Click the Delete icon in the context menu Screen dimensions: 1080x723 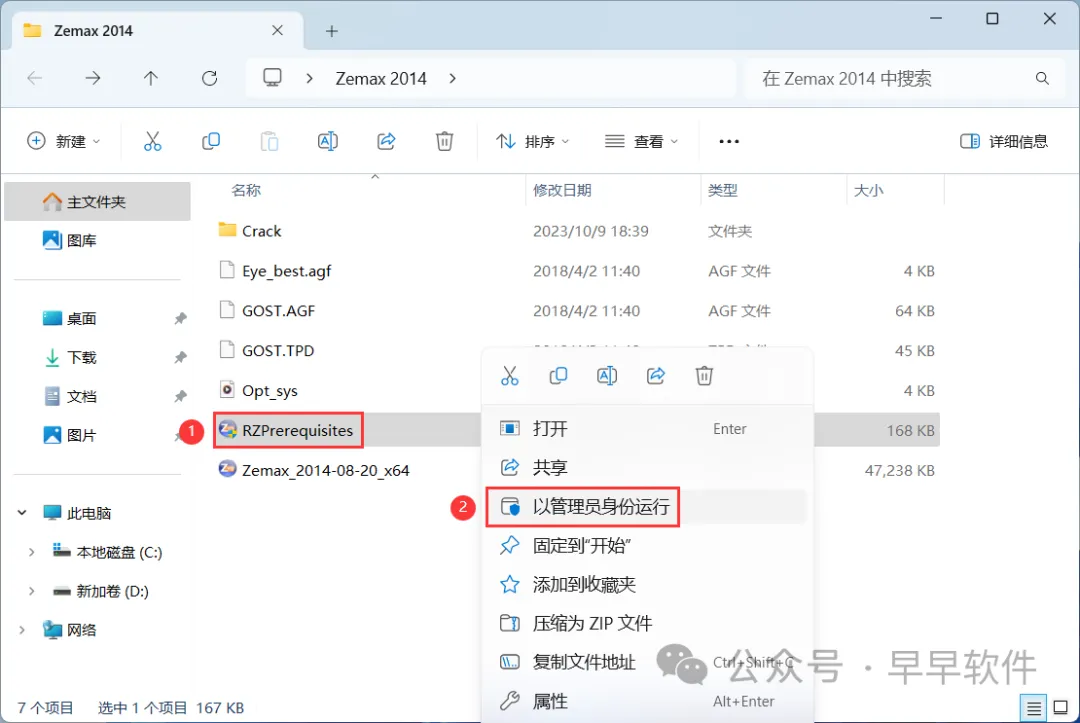pos(704,376)
